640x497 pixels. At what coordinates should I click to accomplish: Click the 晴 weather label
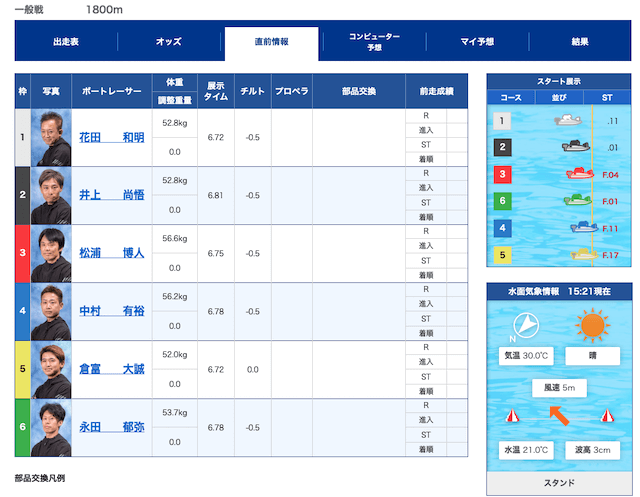click(593, 356)
